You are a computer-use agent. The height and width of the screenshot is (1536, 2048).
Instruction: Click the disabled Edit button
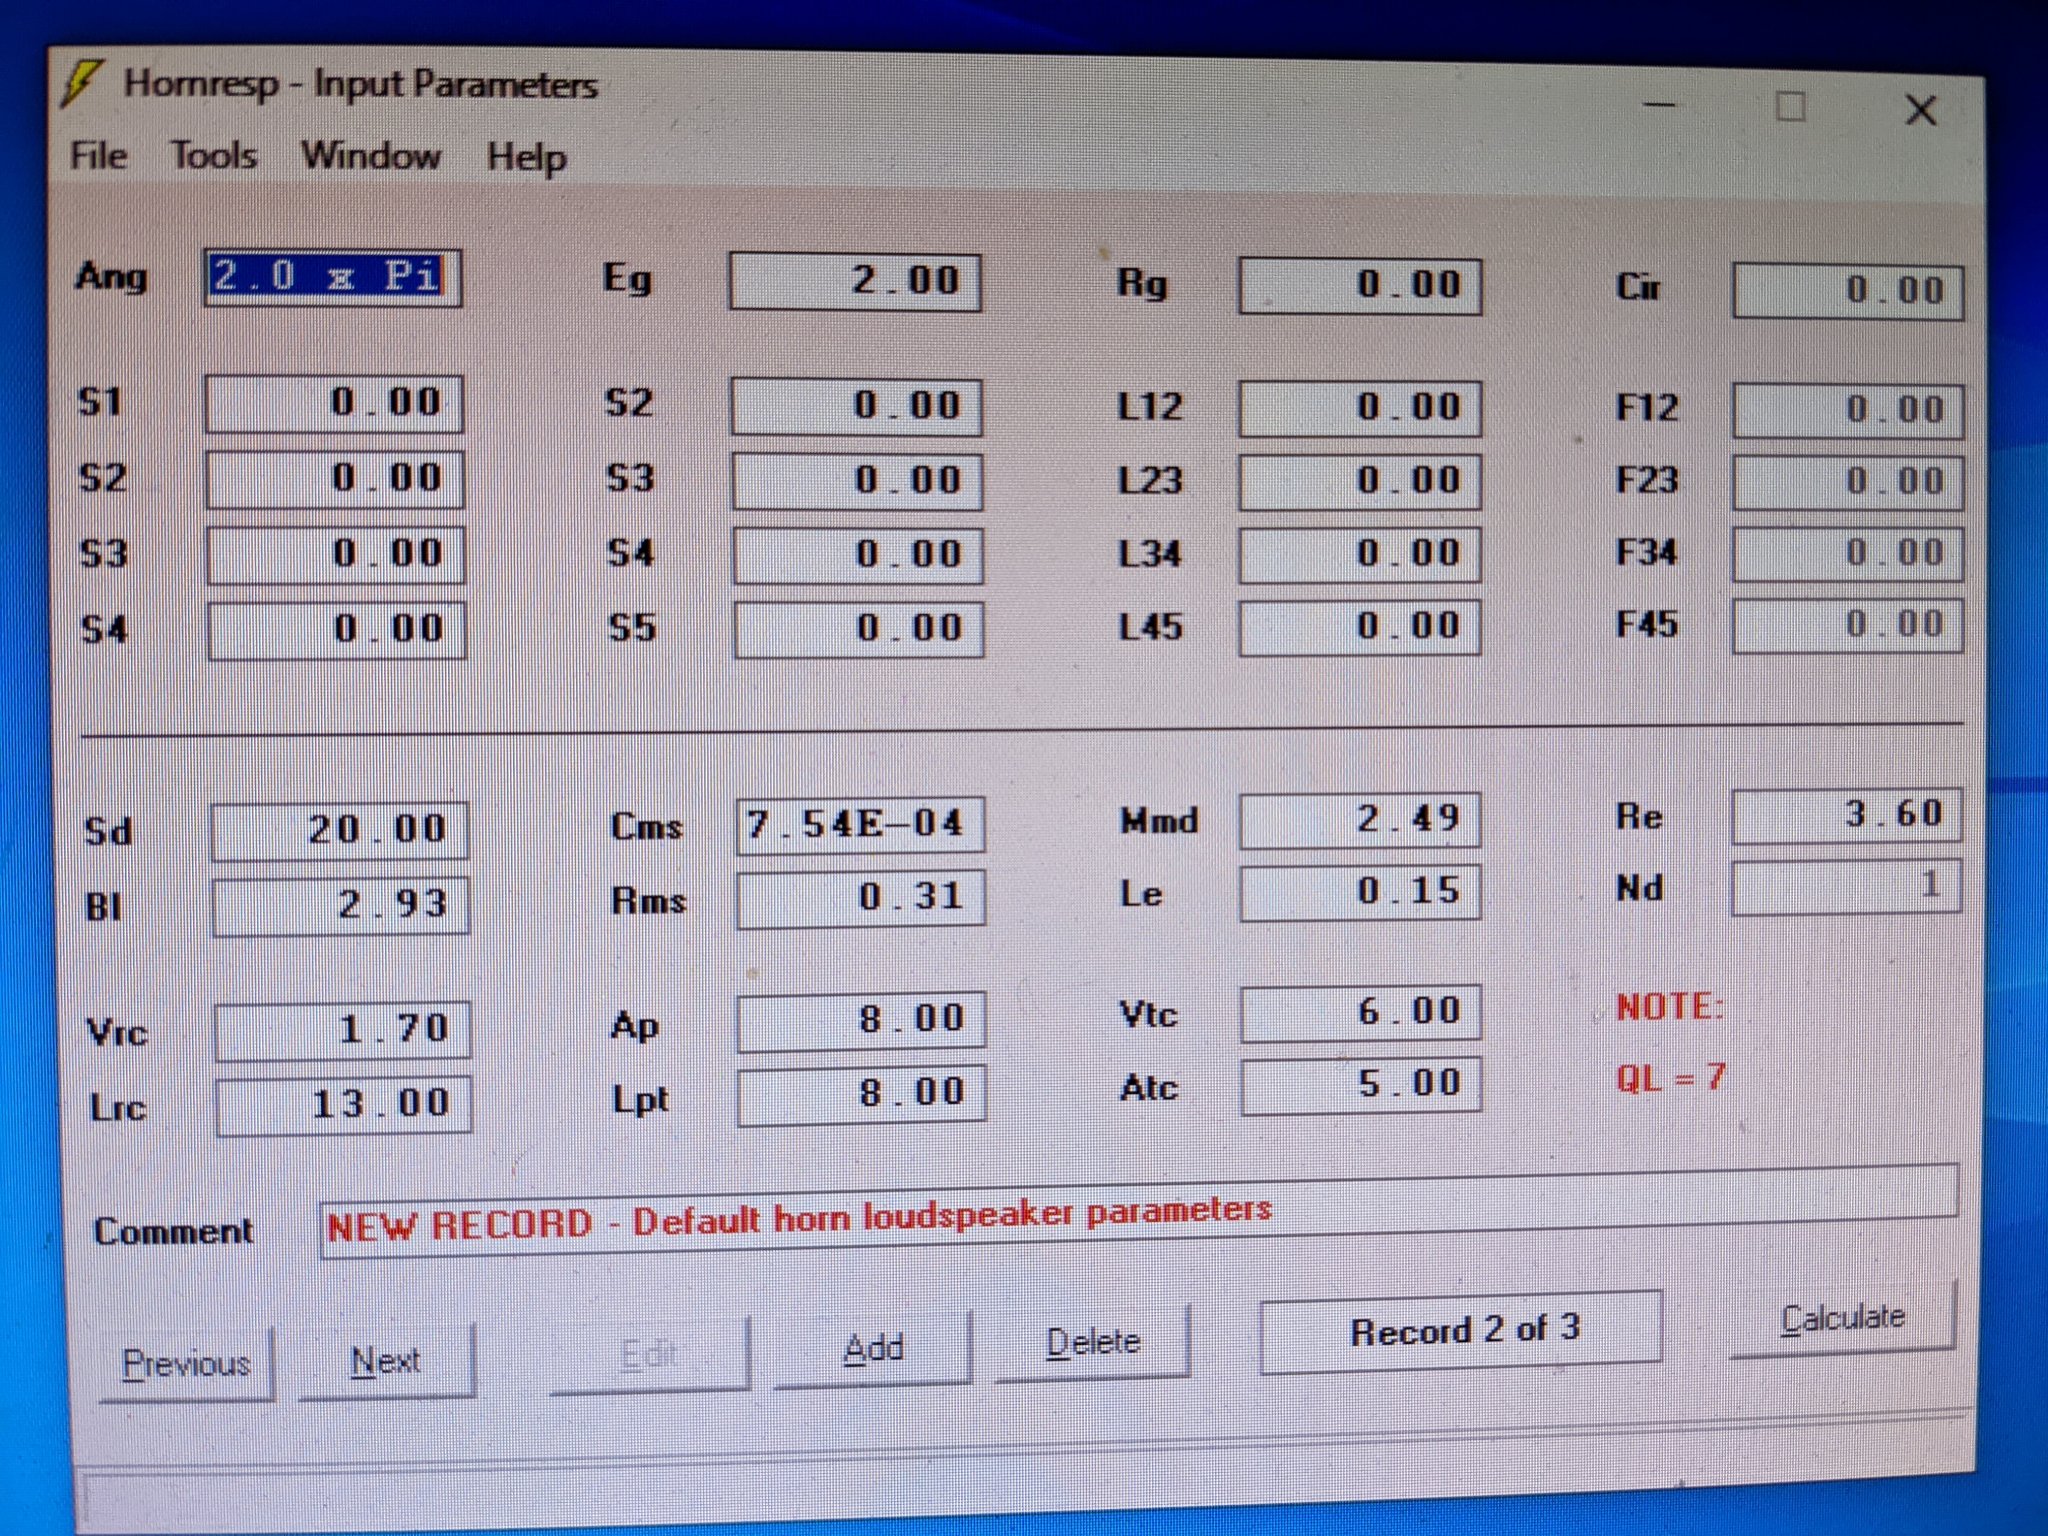point(649,1354)
